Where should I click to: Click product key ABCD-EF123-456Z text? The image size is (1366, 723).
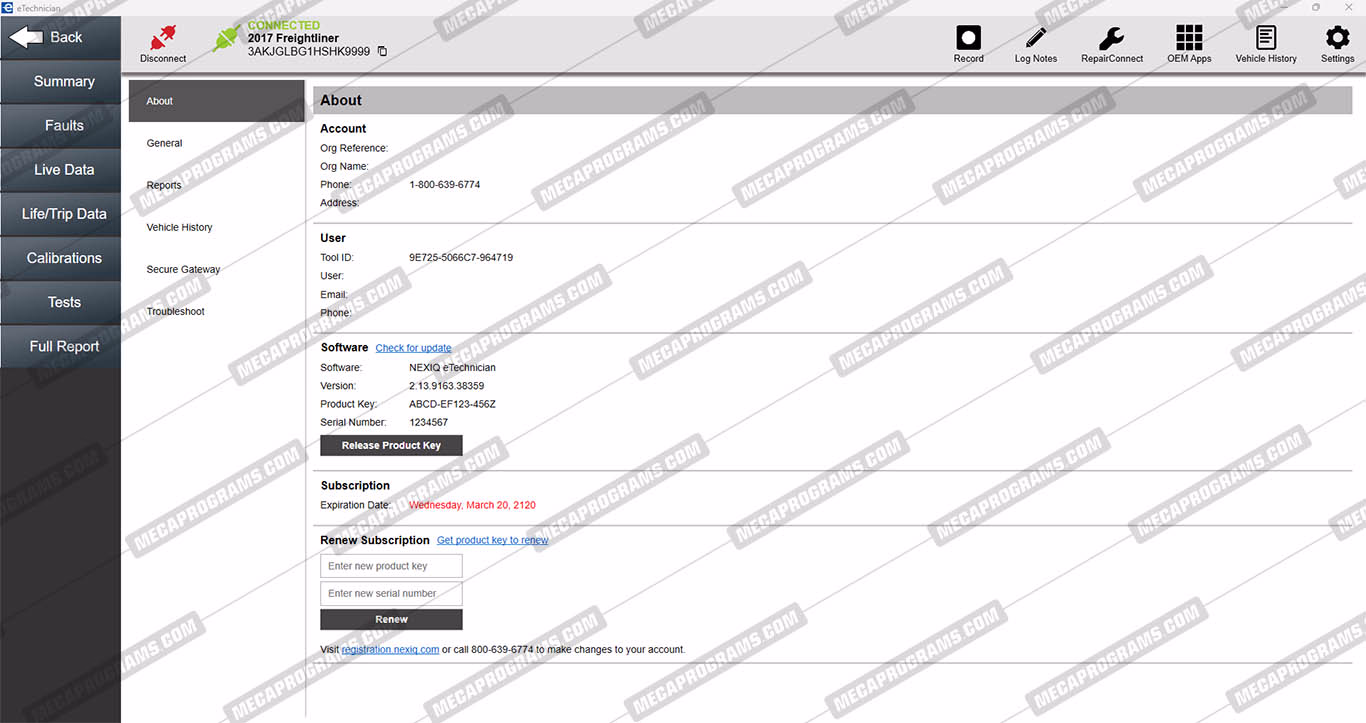pos(452,404)
